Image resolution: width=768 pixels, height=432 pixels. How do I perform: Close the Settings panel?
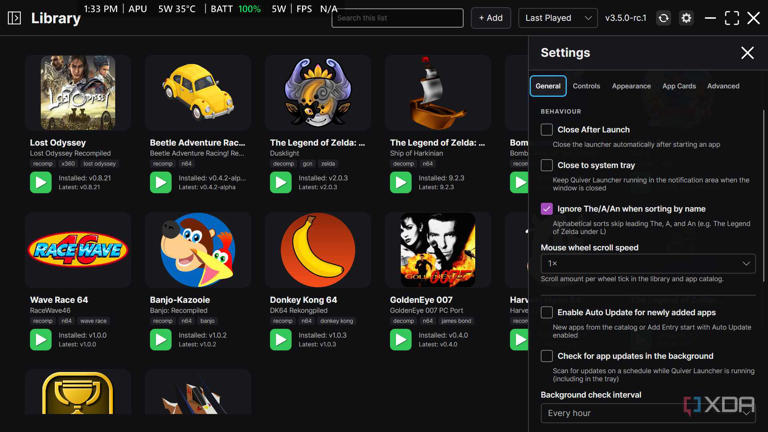point(747,53)
